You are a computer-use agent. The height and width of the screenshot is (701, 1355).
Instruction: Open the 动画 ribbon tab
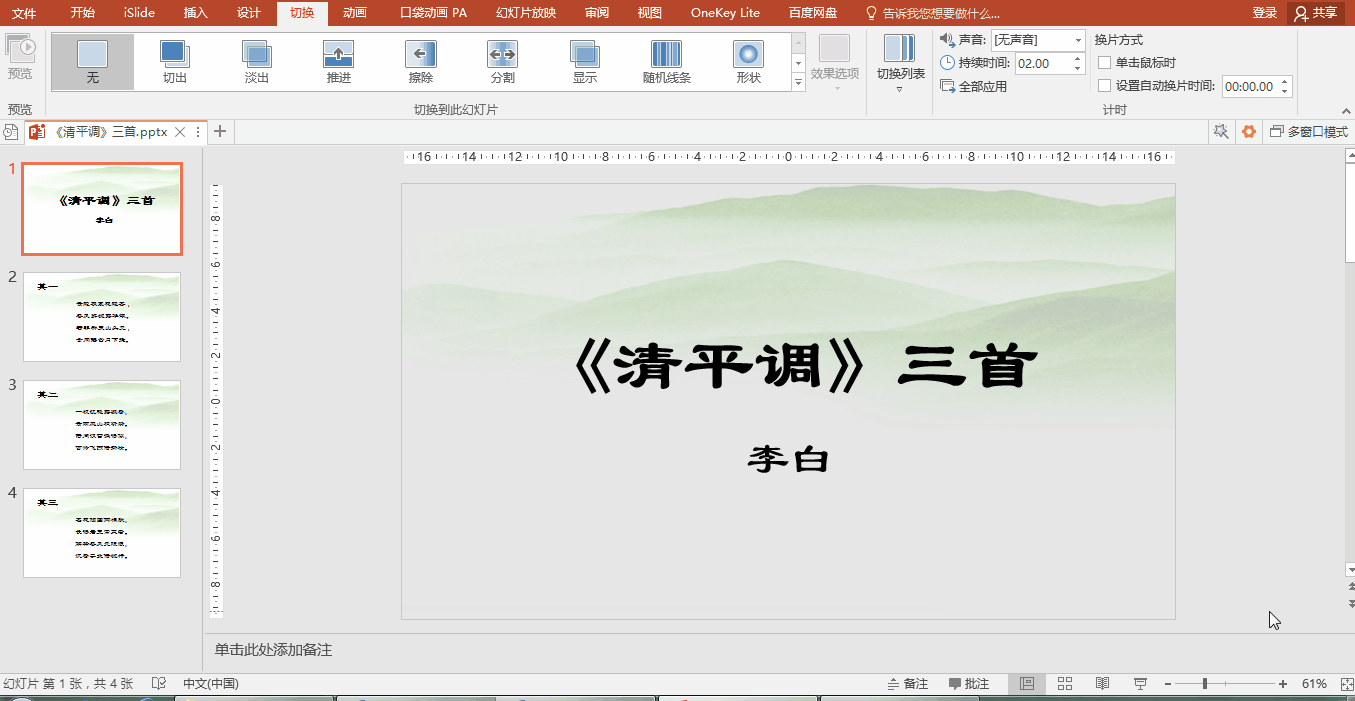coord(354,13)
